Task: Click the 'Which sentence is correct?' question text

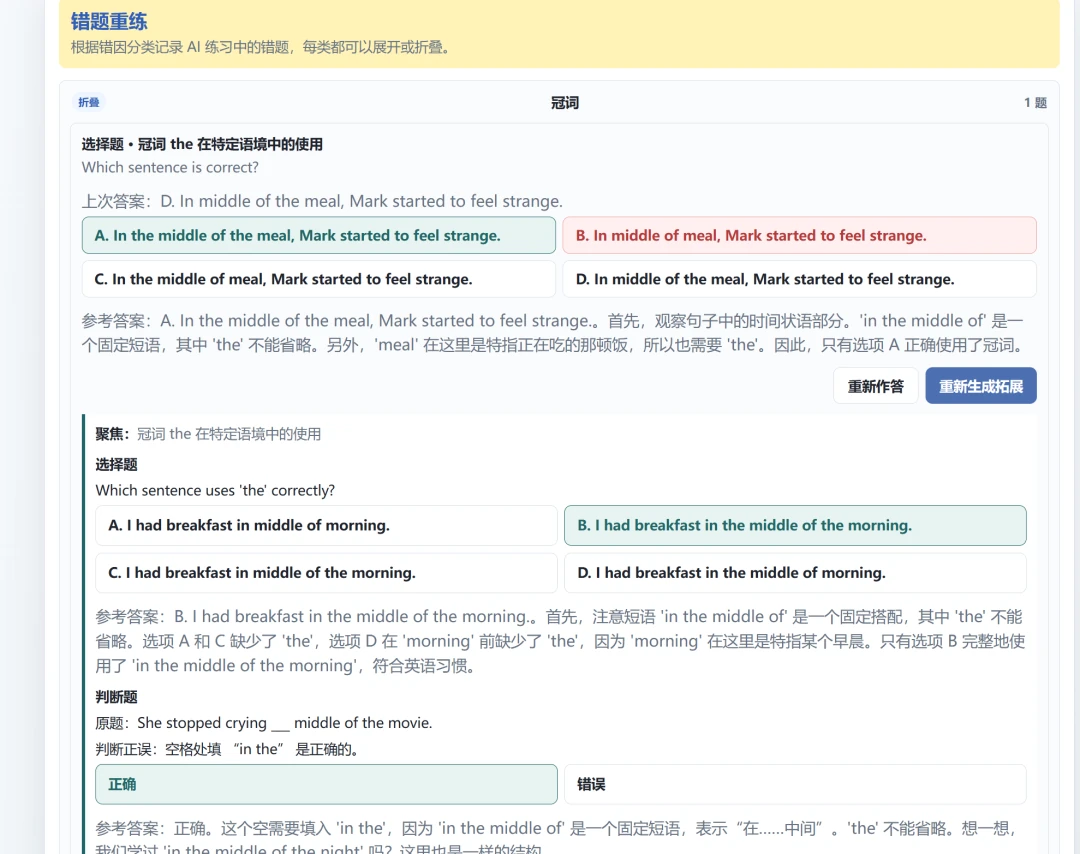Action: coord(170,167)
